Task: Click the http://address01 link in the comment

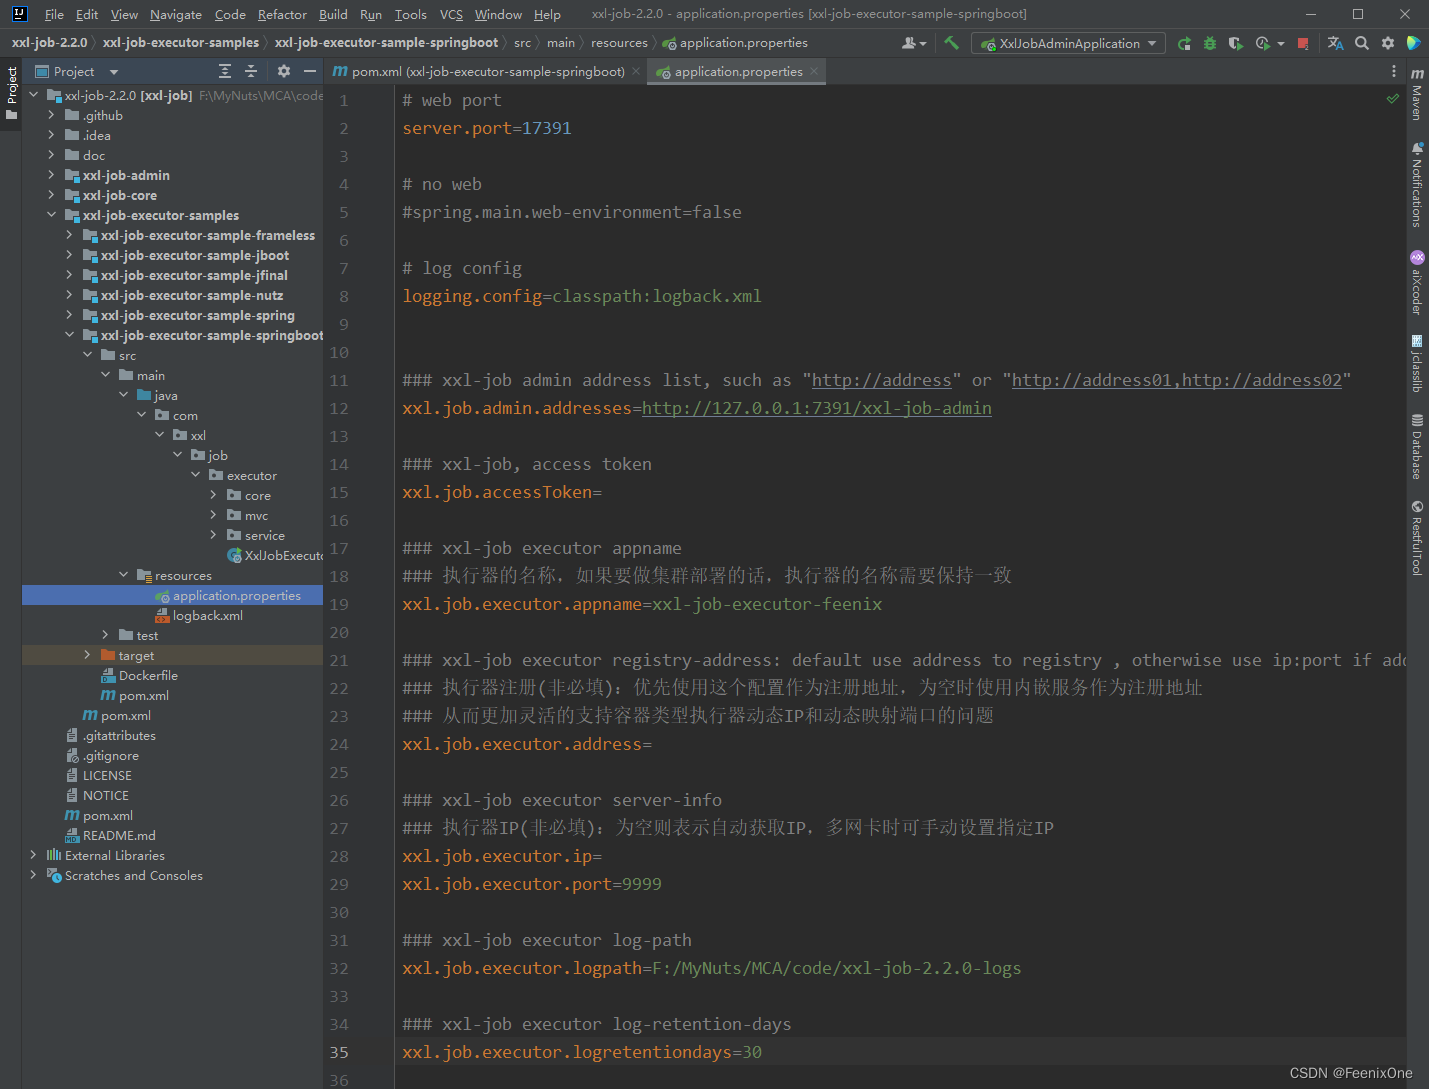Action: (x=1092, y=380)
